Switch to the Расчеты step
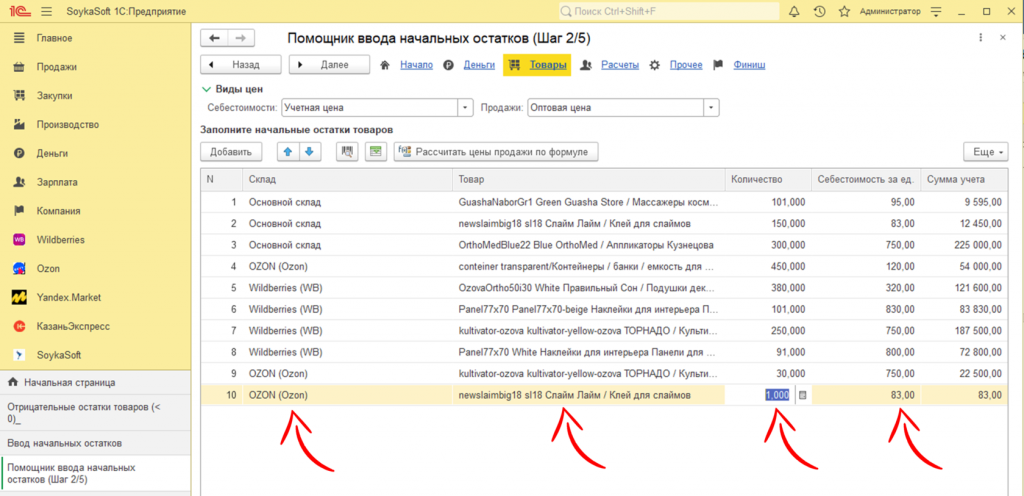 click(619, 65)
